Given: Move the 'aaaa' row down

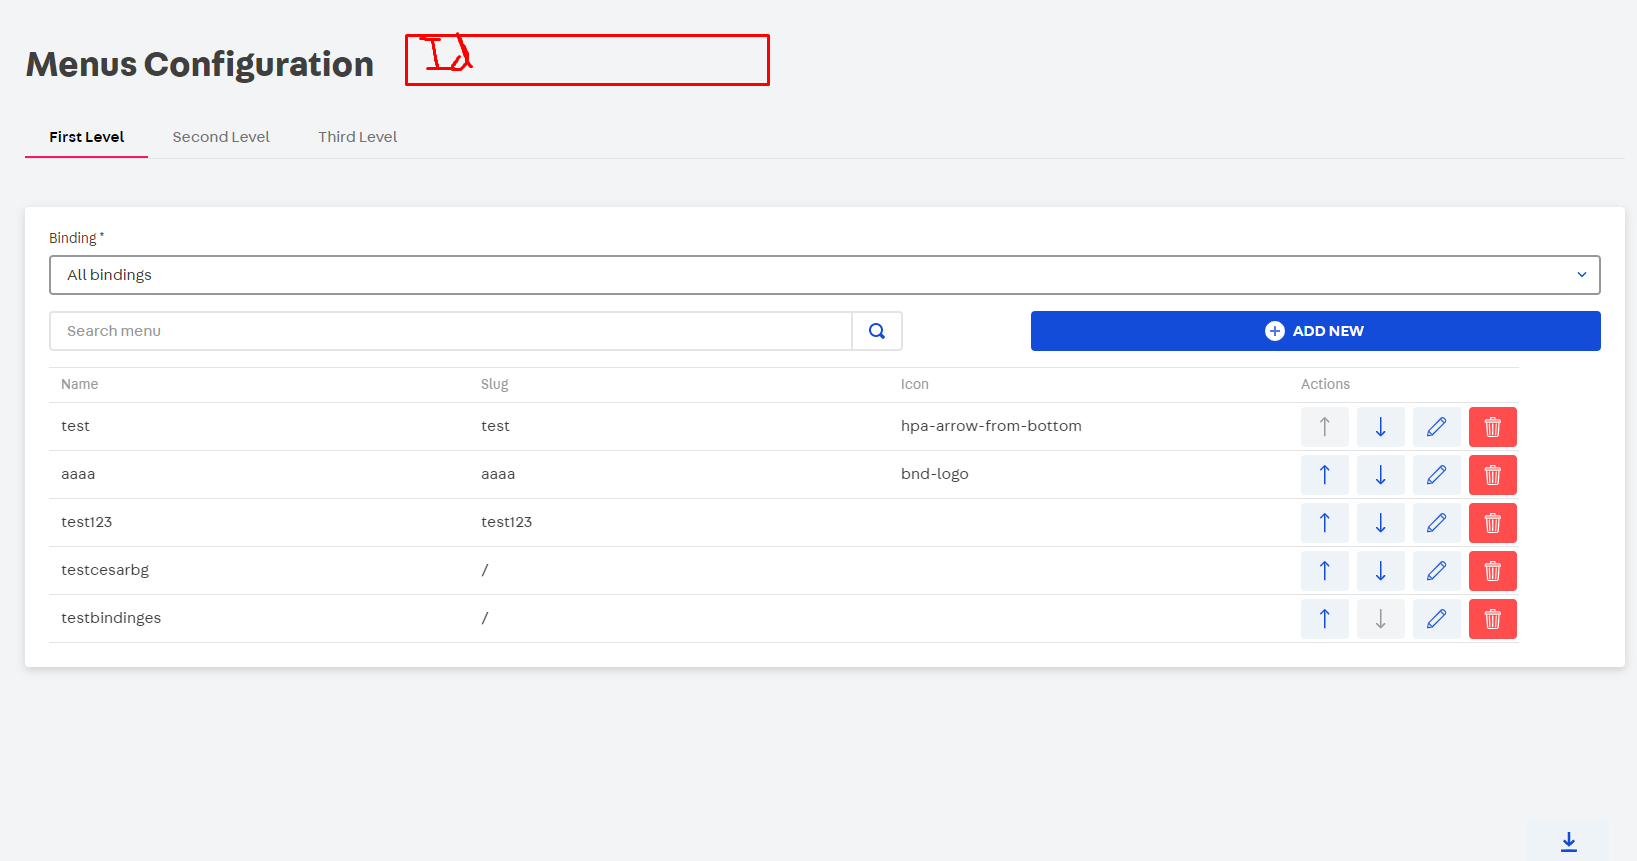Looking at the screenshot, I should [1381, 475].
